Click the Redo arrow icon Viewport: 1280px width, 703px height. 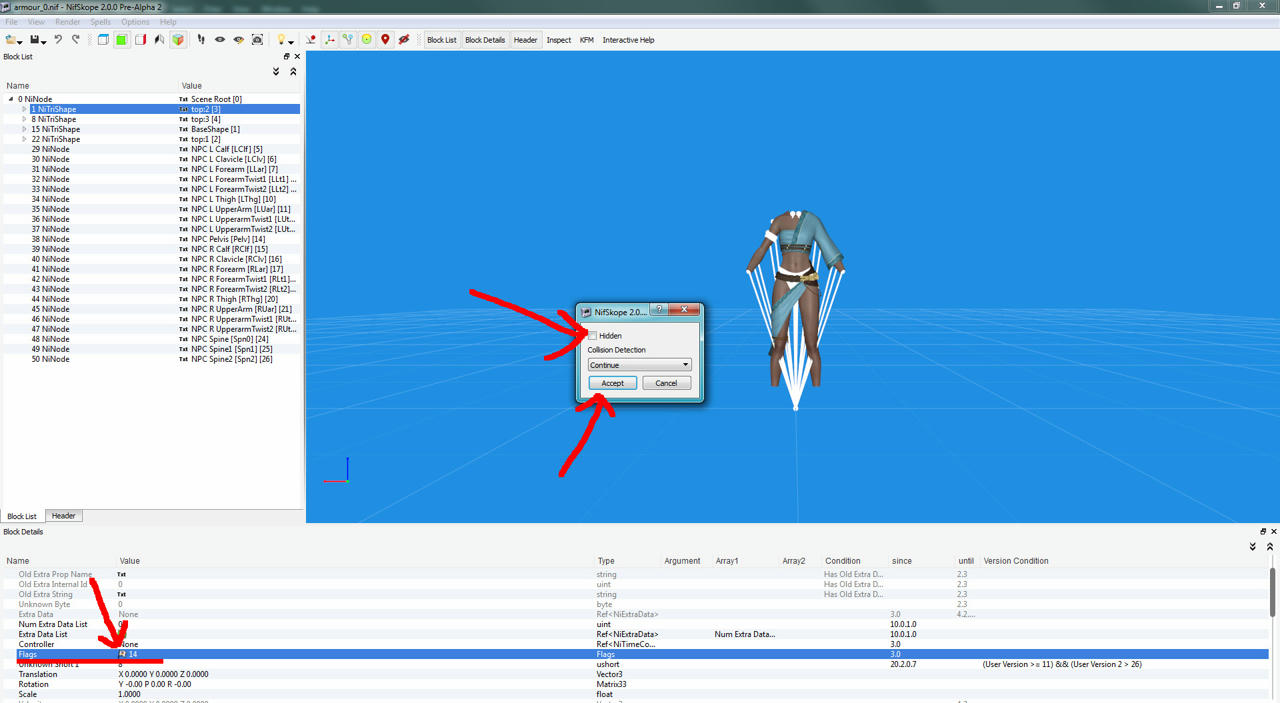point(76,40)
